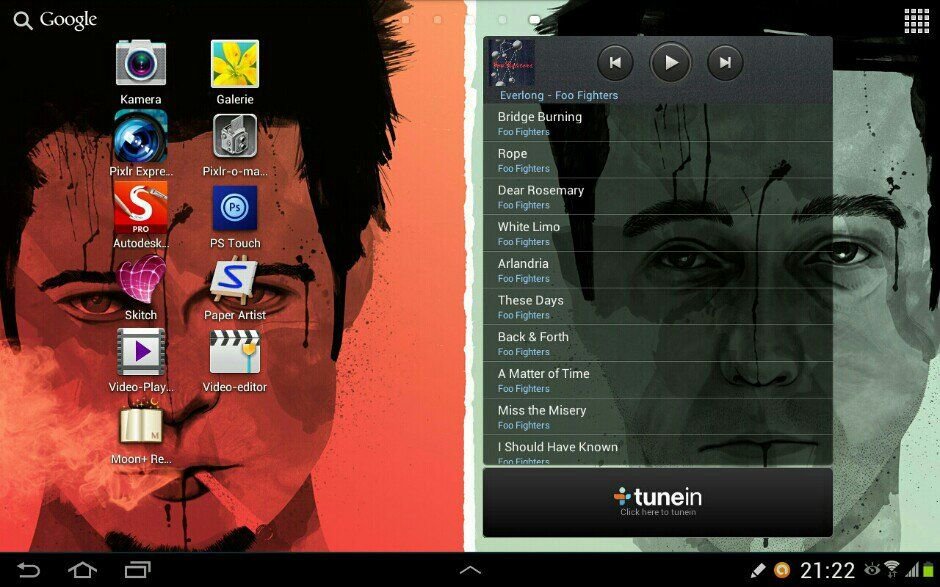The width and height of the screenshot is (940, 587).
Task: Select the song Dear Rosemary
Action: [x=658, y=197]
